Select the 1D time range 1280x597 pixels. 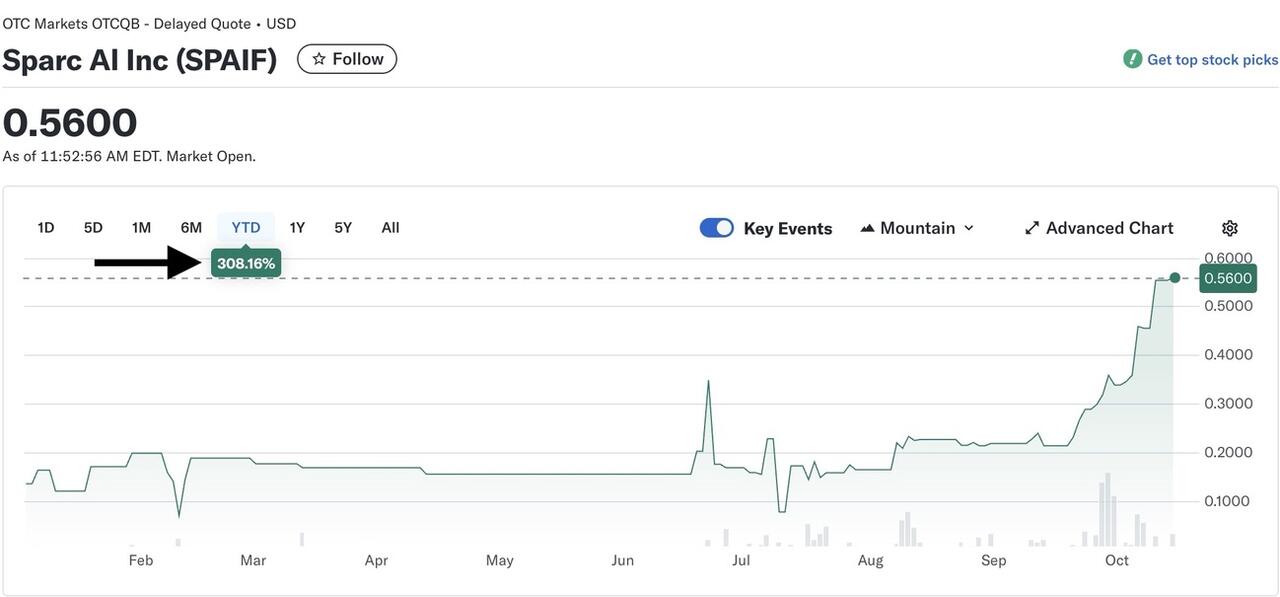tap(46, 228)
